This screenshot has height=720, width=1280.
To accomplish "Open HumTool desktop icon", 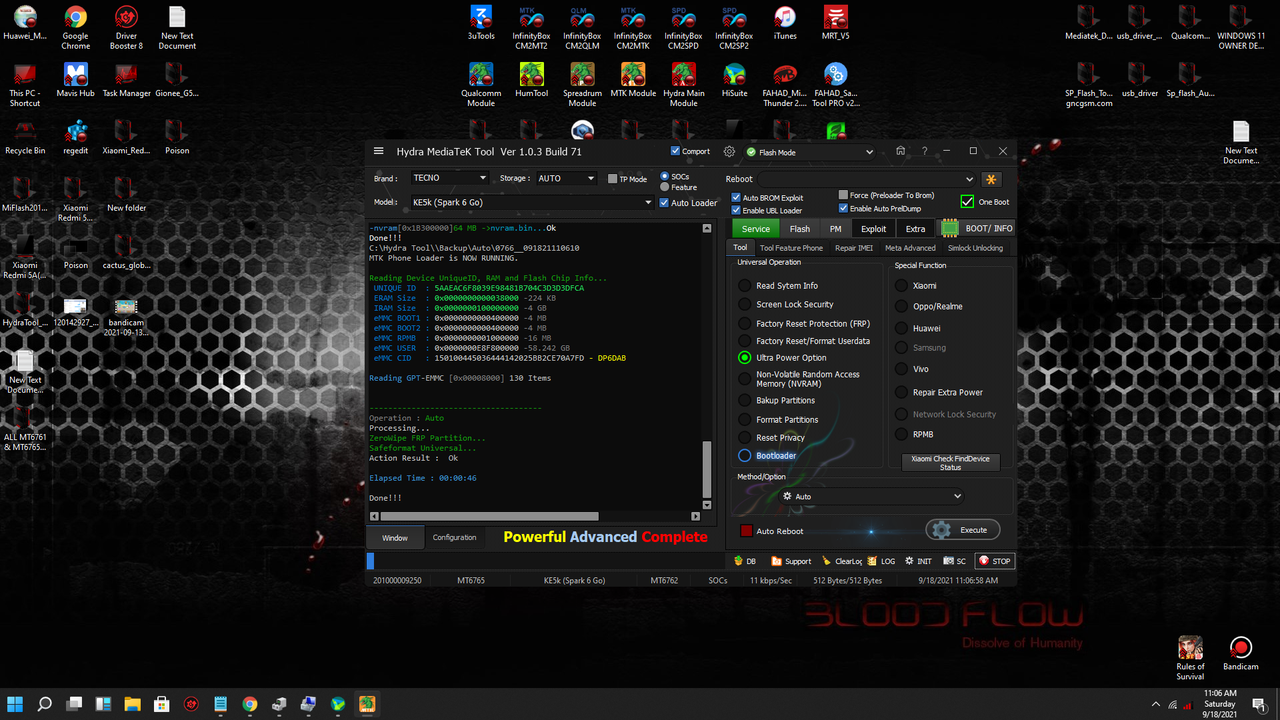I will (x=532, y=80).
